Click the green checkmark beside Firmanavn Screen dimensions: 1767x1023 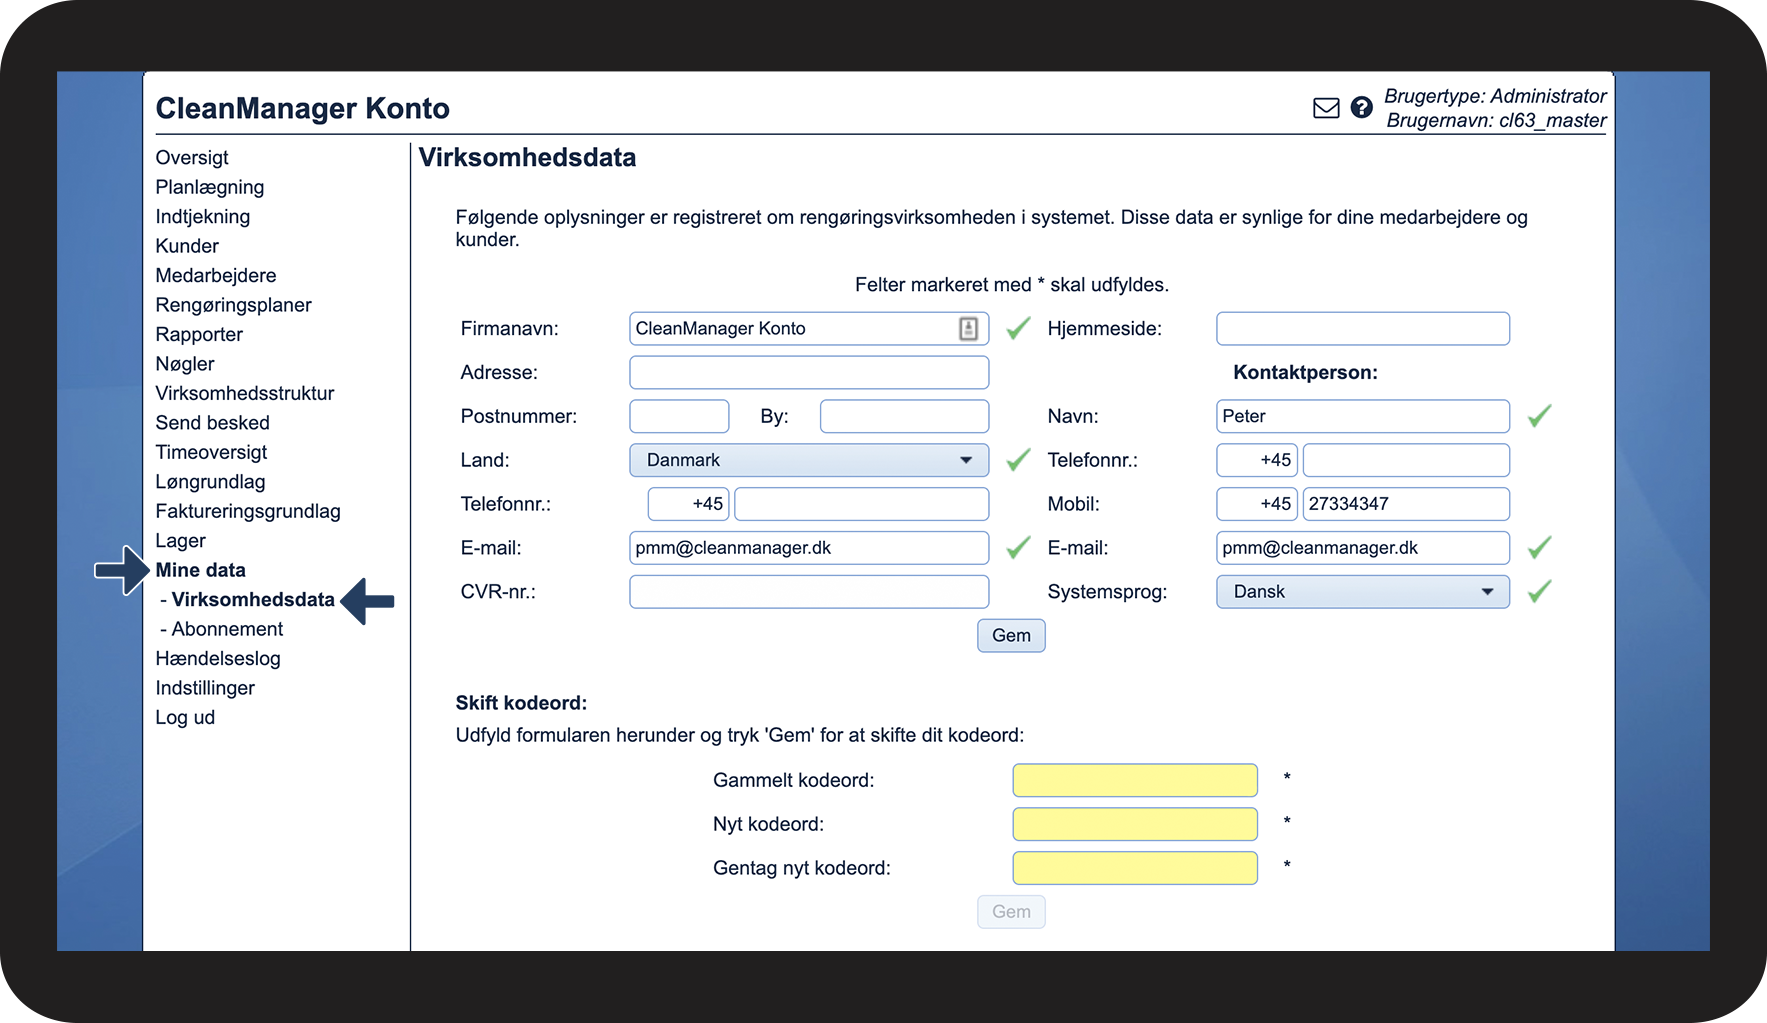1018,329
